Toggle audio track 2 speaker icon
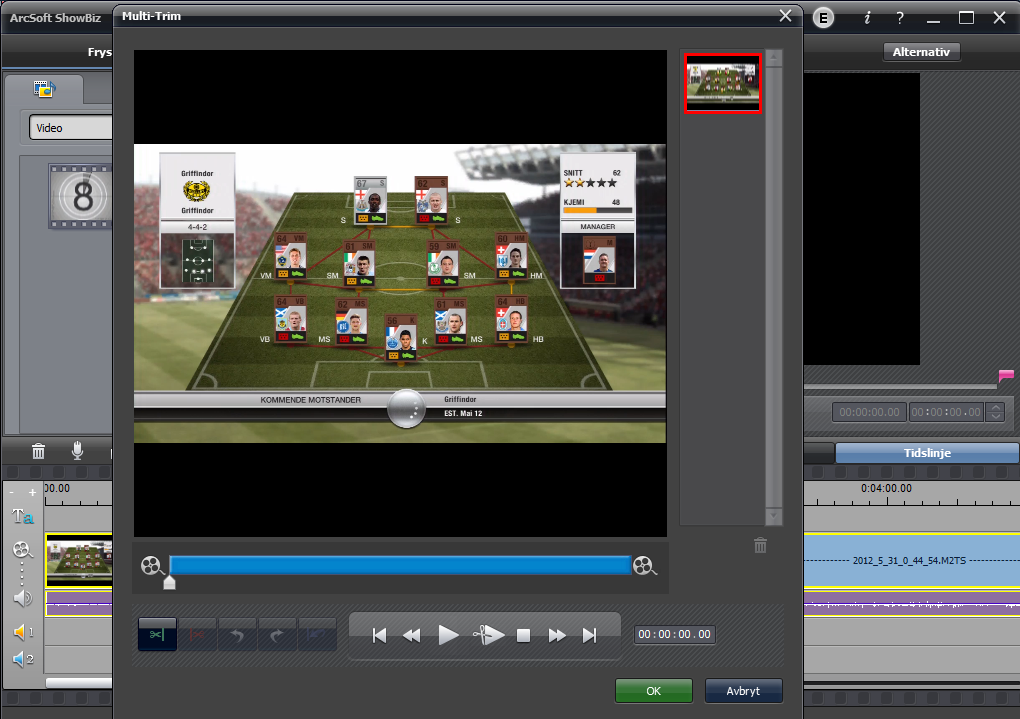 tap(23, 659)
